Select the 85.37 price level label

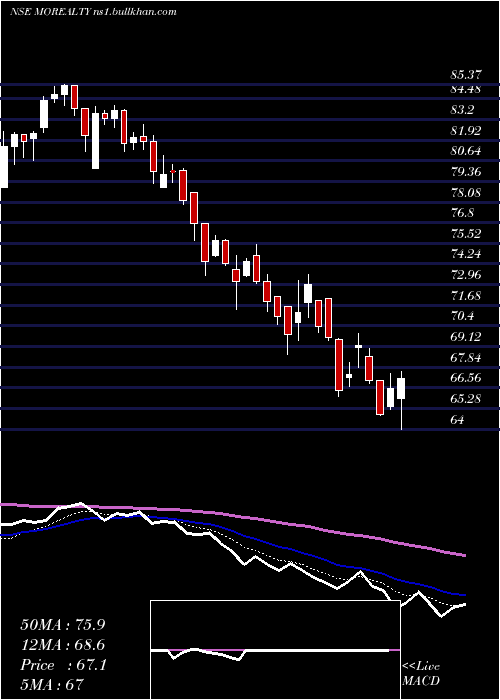click(x=466, y=75)
